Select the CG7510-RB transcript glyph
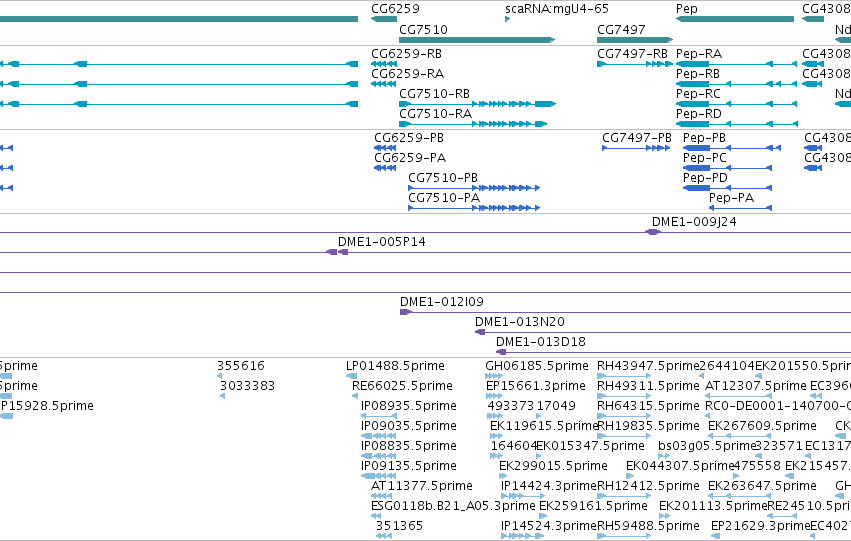The height and width of the screenshot is (541, 851). 477,104
